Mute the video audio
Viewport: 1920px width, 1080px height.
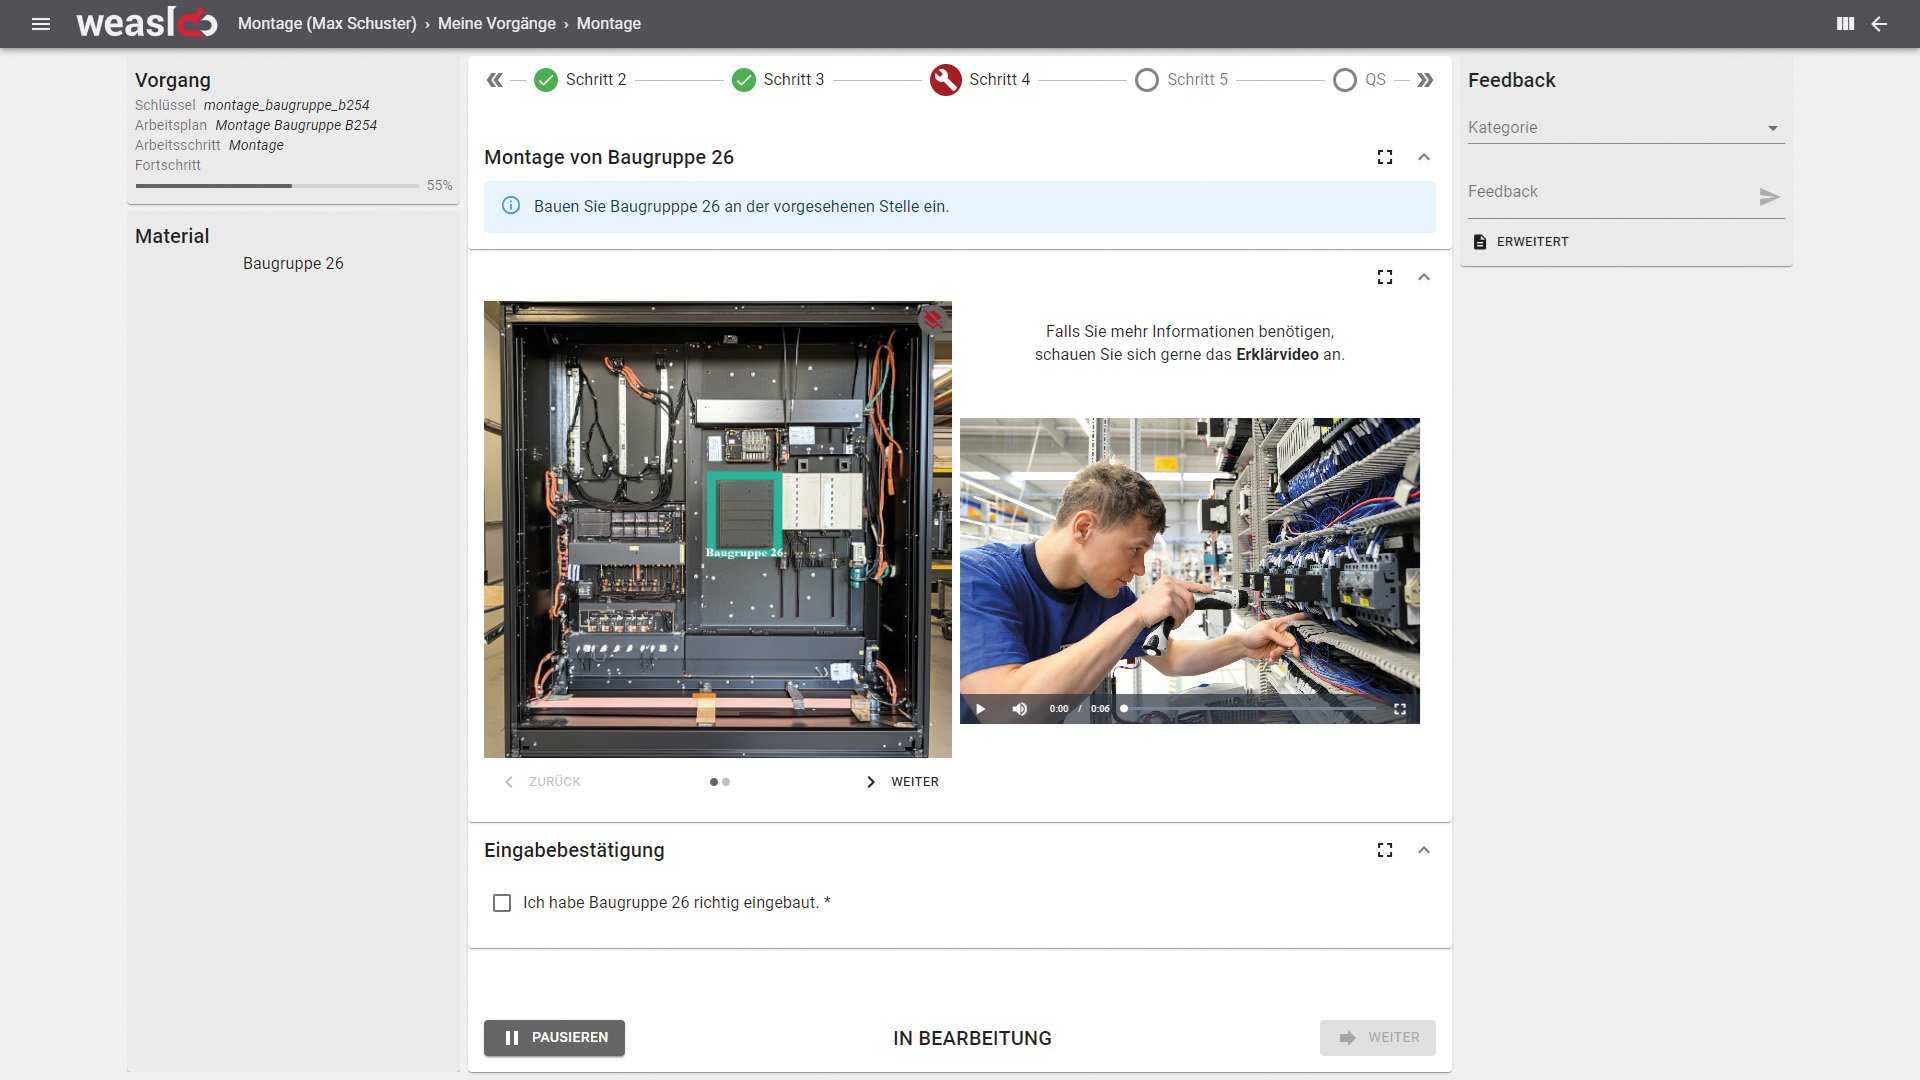tap(1019, 708)
